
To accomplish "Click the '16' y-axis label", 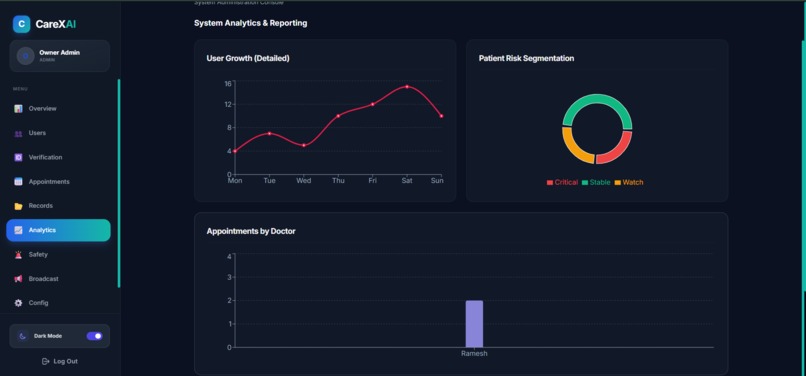I will (228, 83).
